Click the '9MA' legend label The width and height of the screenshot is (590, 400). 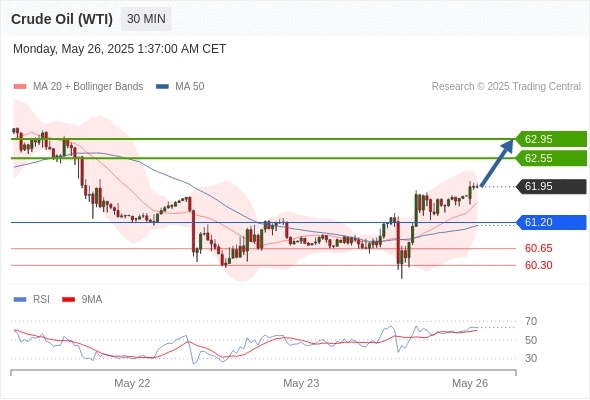[92, 300]
